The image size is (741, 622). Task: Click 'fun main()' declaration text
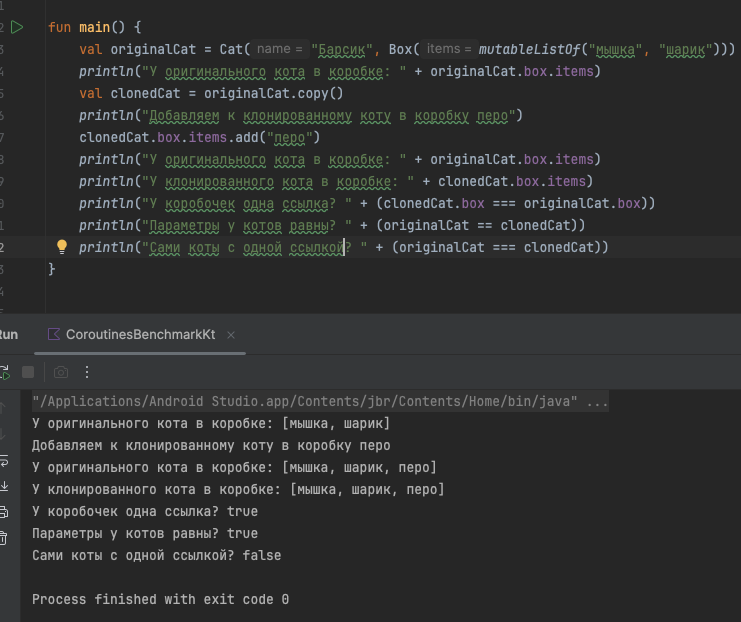coord(86,27)
